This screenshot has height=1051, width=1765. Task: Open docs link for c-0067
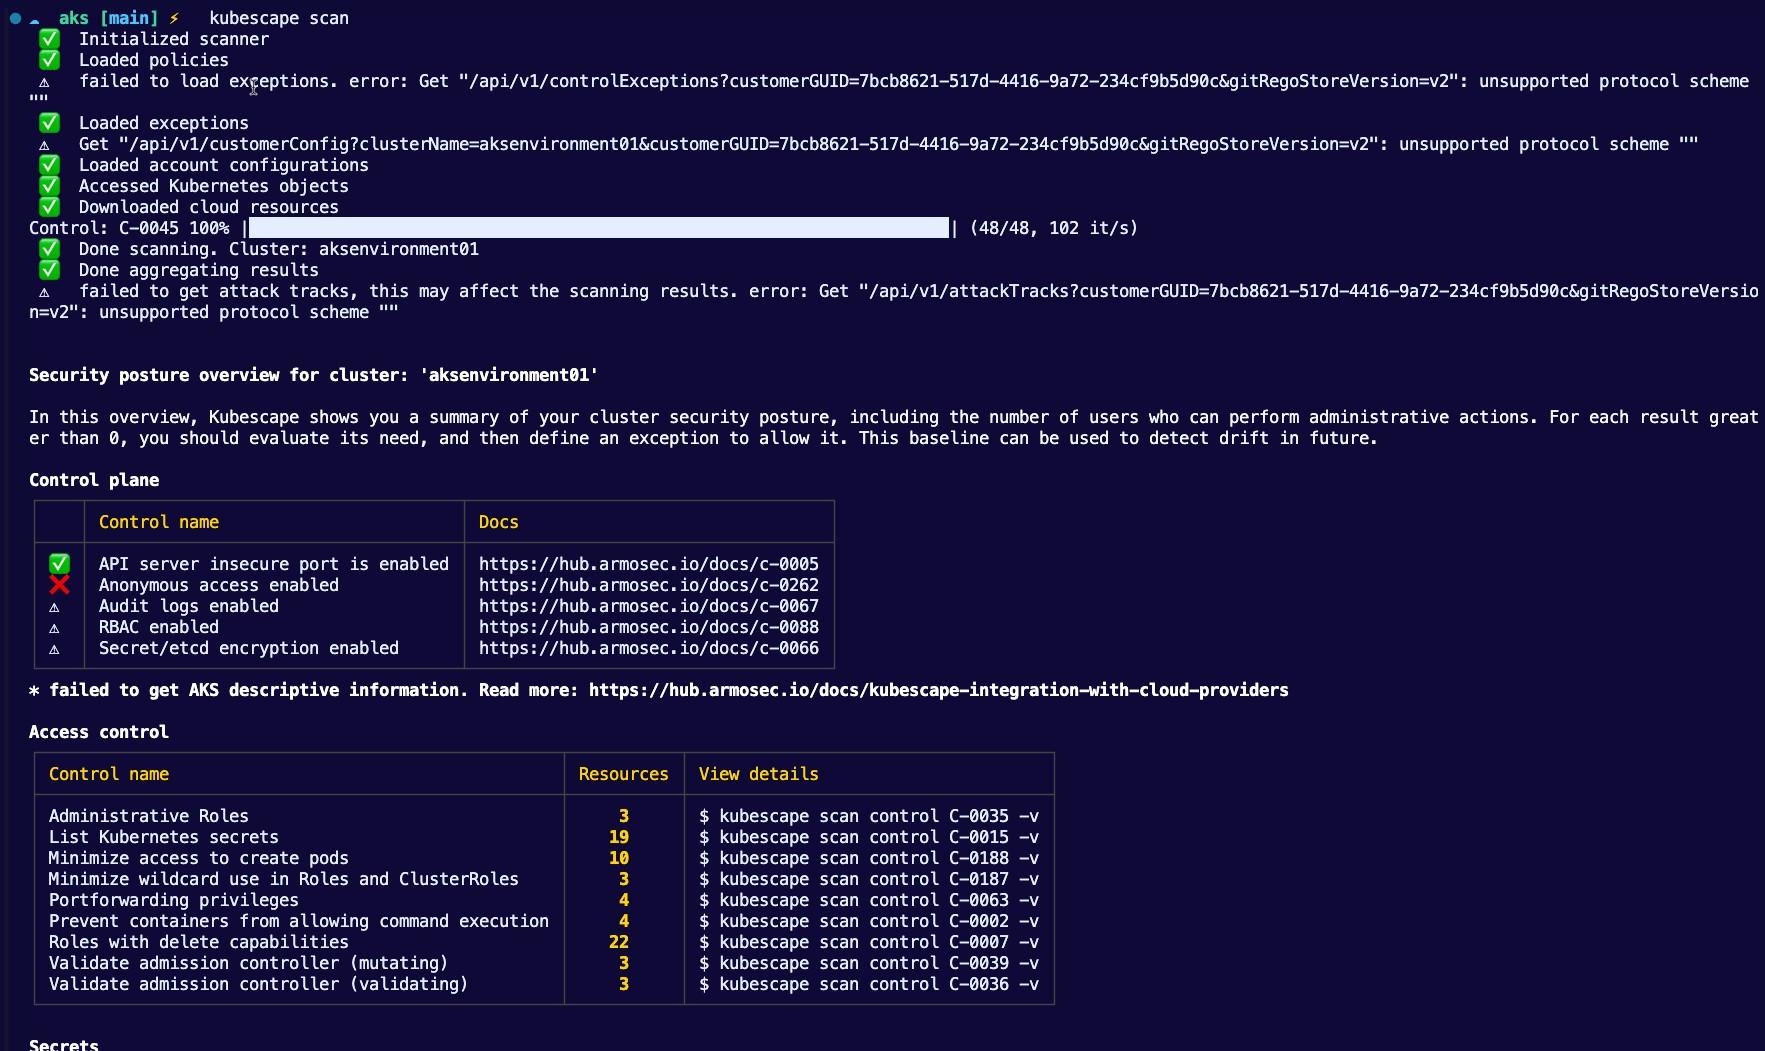649,606
